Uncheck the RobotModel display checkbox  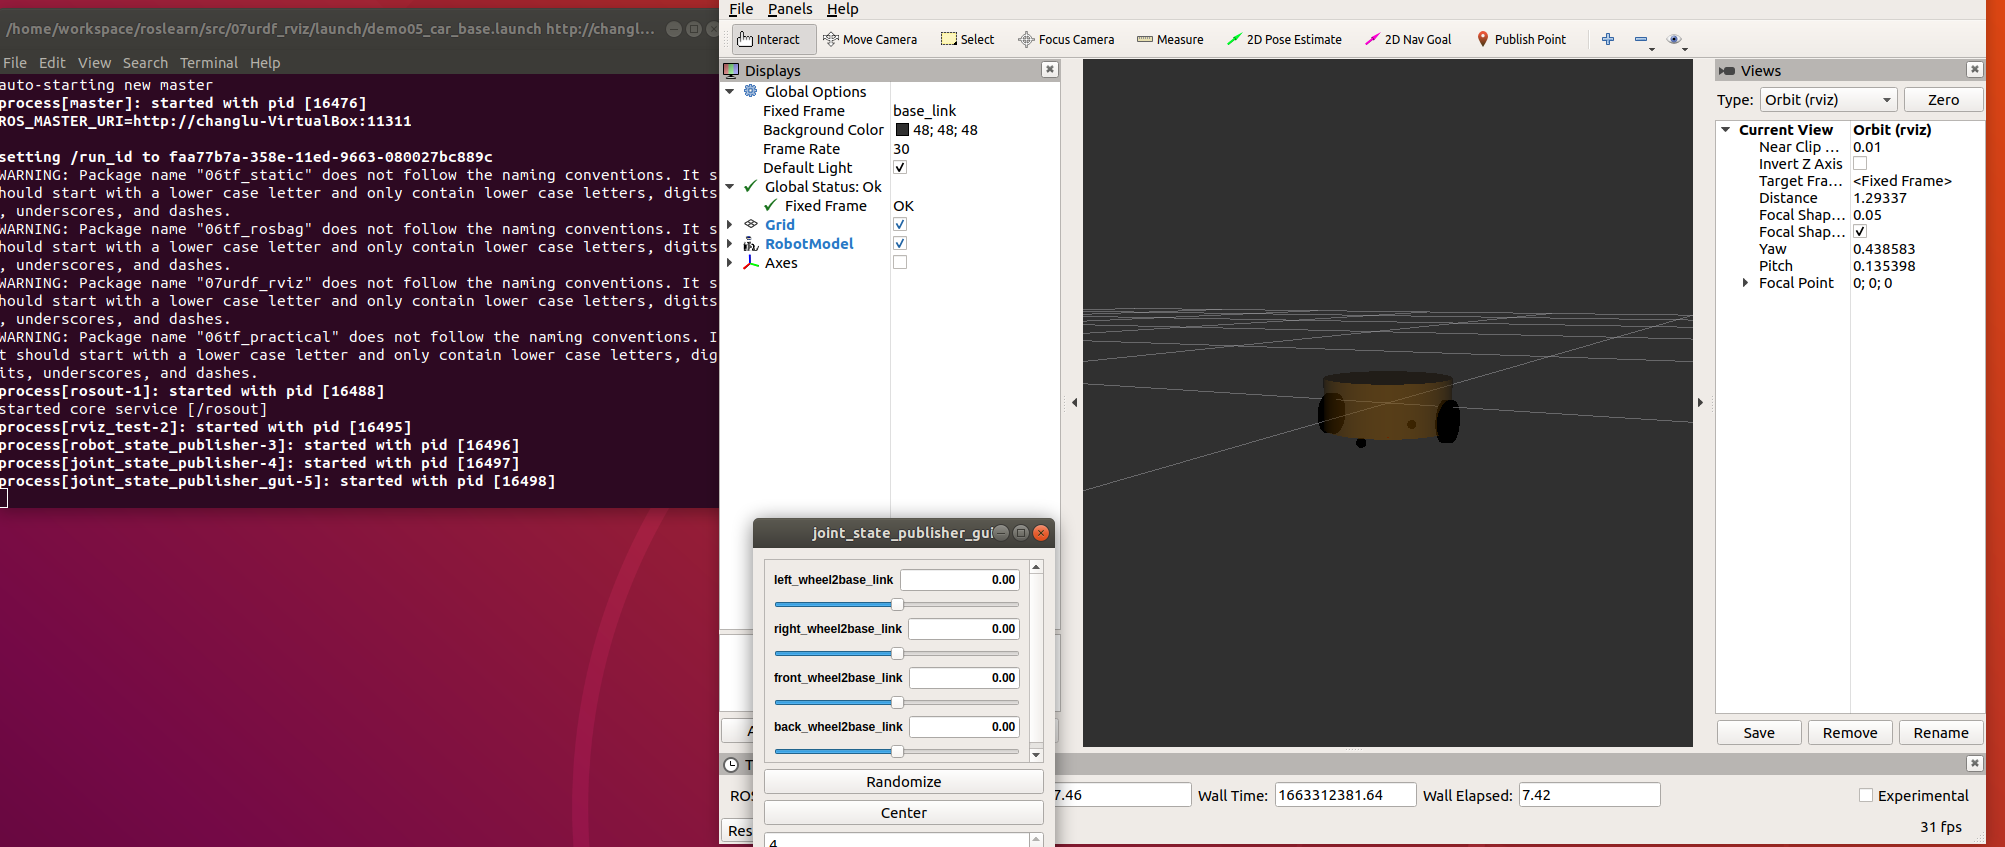[x=900, y=244]
